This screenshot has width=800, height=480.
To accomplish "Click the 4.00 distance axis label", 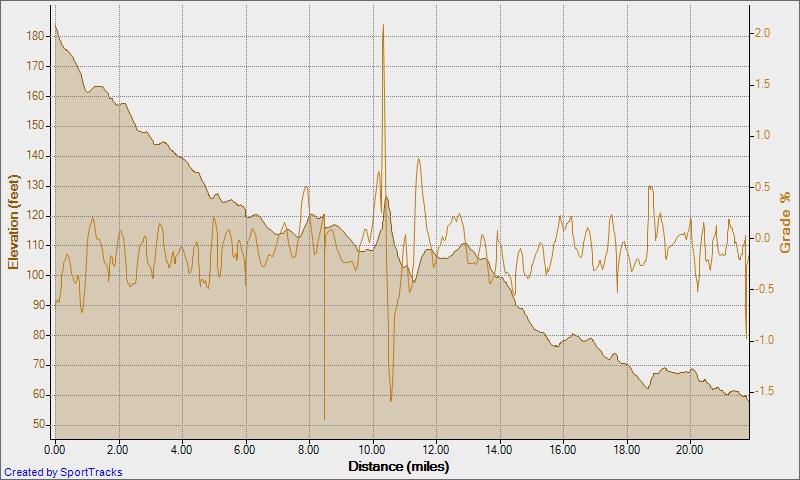I will tap(182, 450).
